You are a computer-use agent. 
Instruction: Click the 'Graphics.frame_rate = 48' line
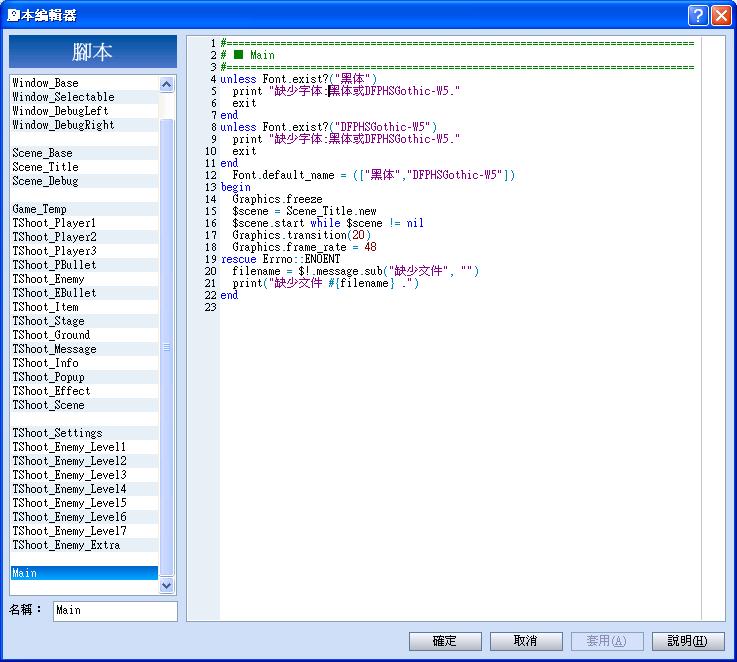coord(304,247)
